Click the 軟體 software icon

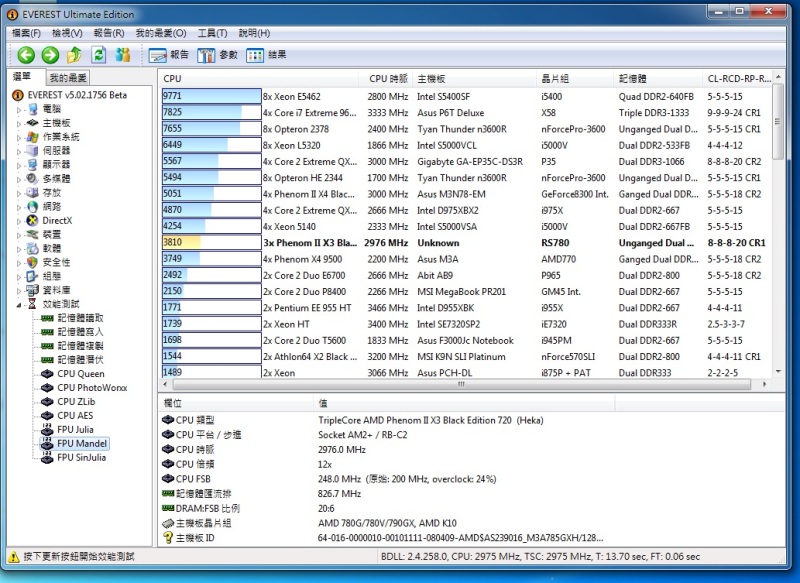pyautogui.click(x=33, y=248)
